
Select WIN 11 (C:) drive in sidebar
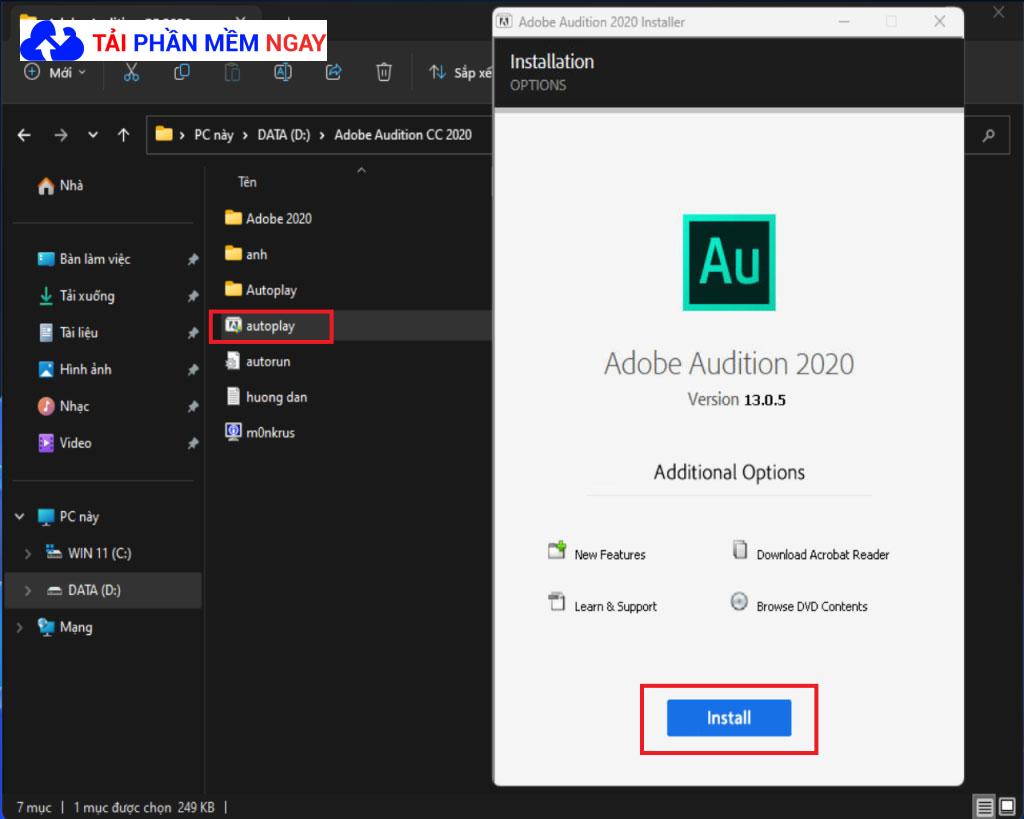pos(89,553)
